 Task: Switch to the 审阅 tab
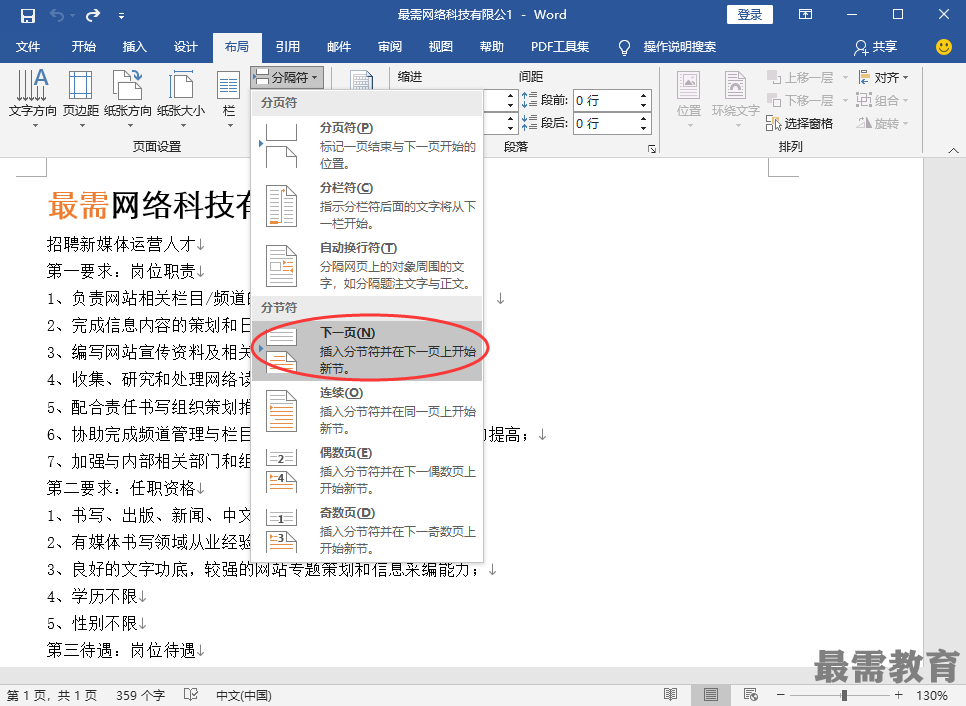coord(390,47)
